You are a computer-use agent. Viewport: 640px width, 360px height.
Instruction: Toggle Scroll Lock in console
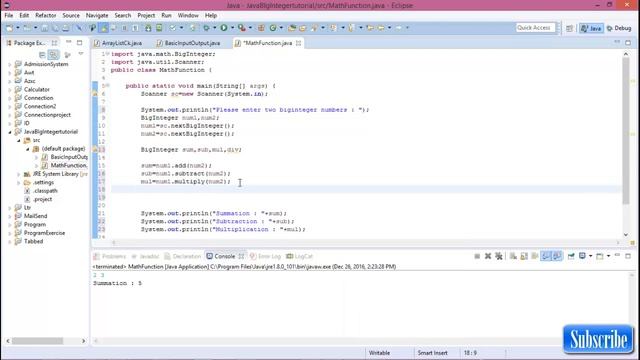pyautogui.click(x=524, y=256)
